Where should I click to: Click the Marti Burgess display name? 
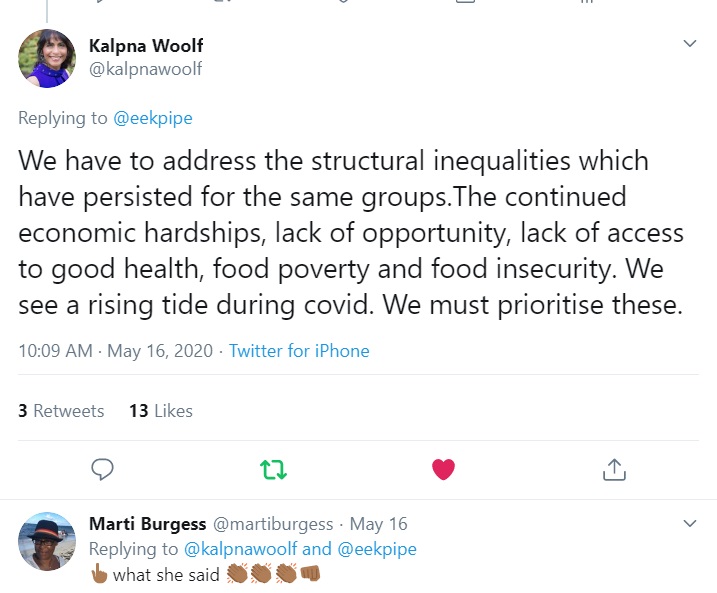147,524
